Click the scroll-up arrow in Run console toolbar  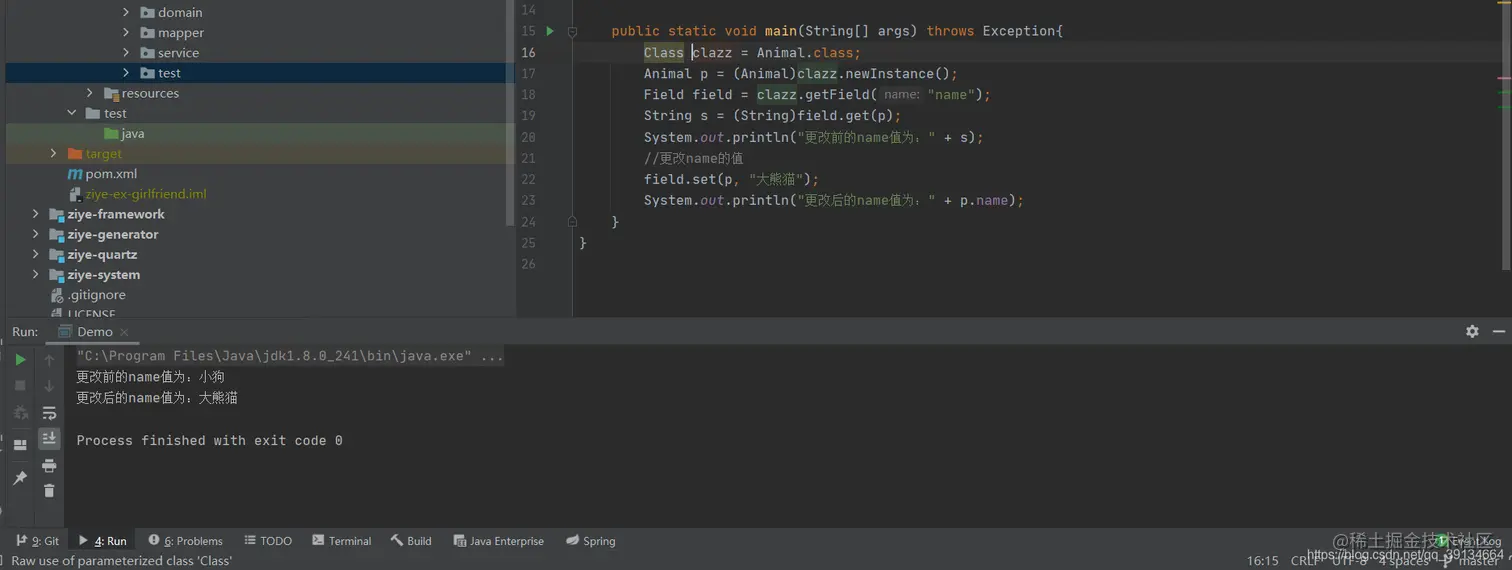pos(49,360)
